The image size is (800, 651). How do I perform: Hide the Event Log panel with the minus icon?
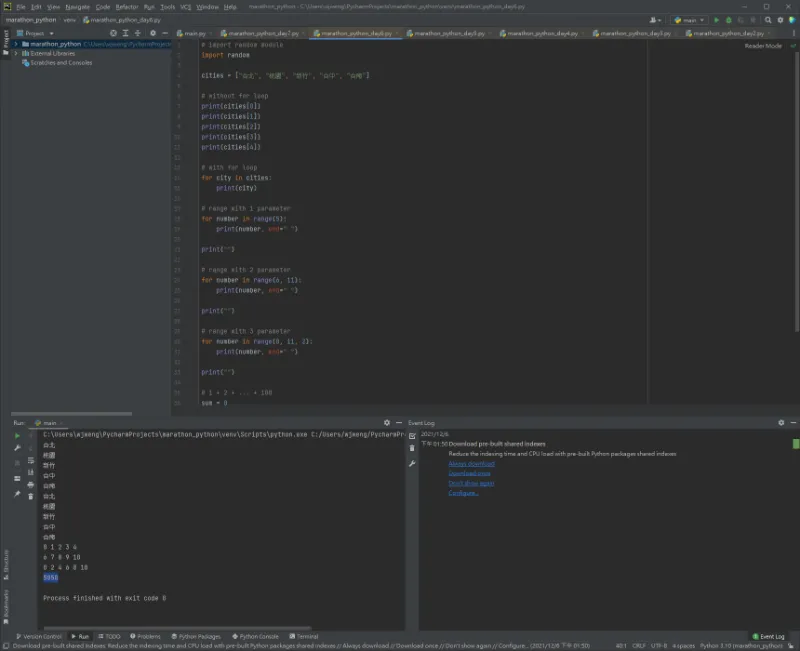[x=793, y=423]
